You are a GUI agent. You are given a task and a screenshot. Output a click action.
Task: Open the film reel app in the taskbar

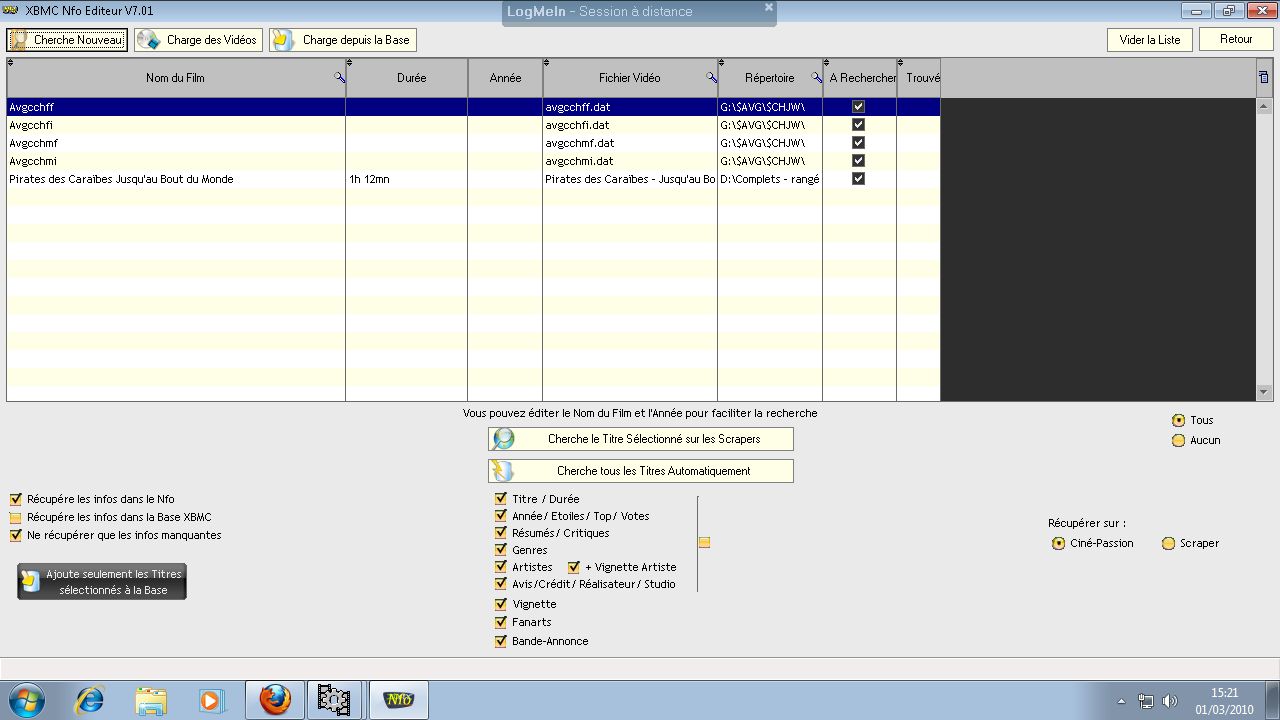point(334,700)
